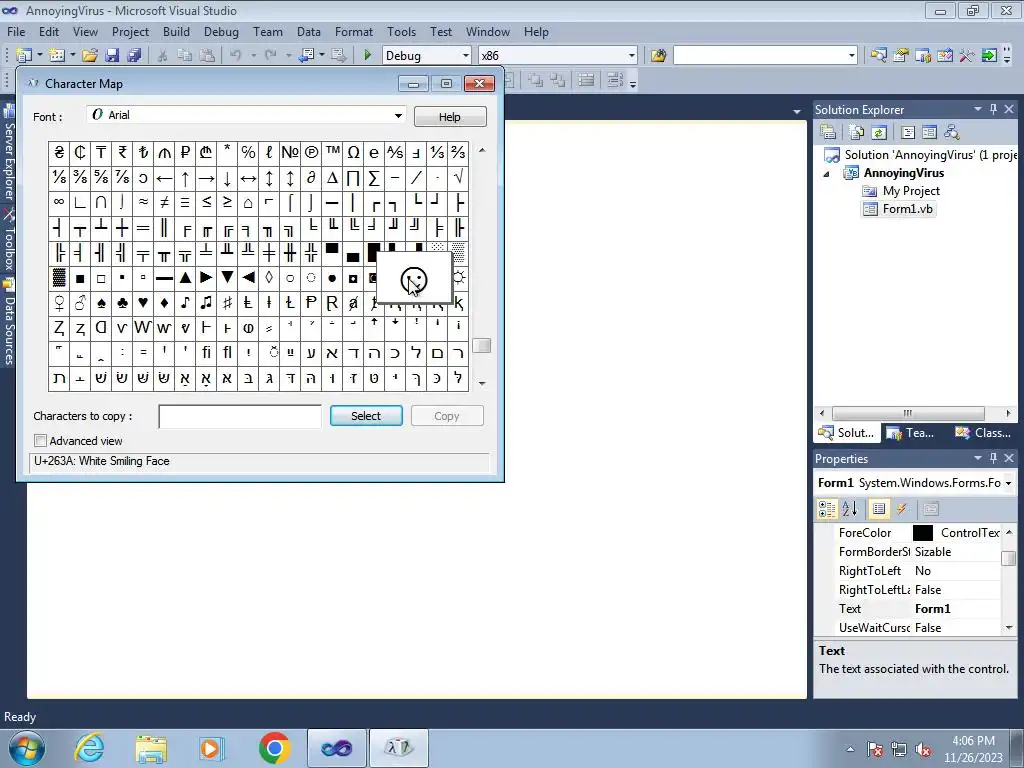The image size is (1024, 768).
Task: Select the Omega character in grid
Action: [x=353, y=153]
